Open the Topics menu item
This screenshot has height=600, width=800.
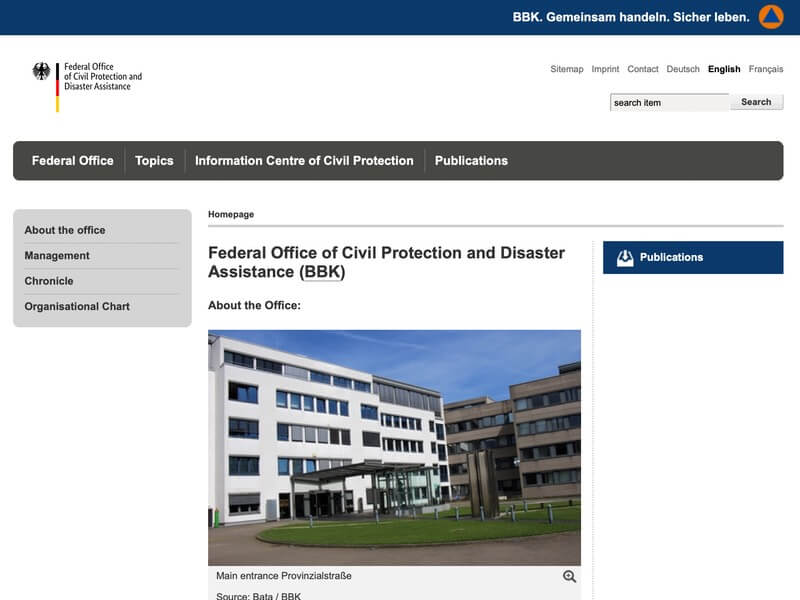coord(154,161)
